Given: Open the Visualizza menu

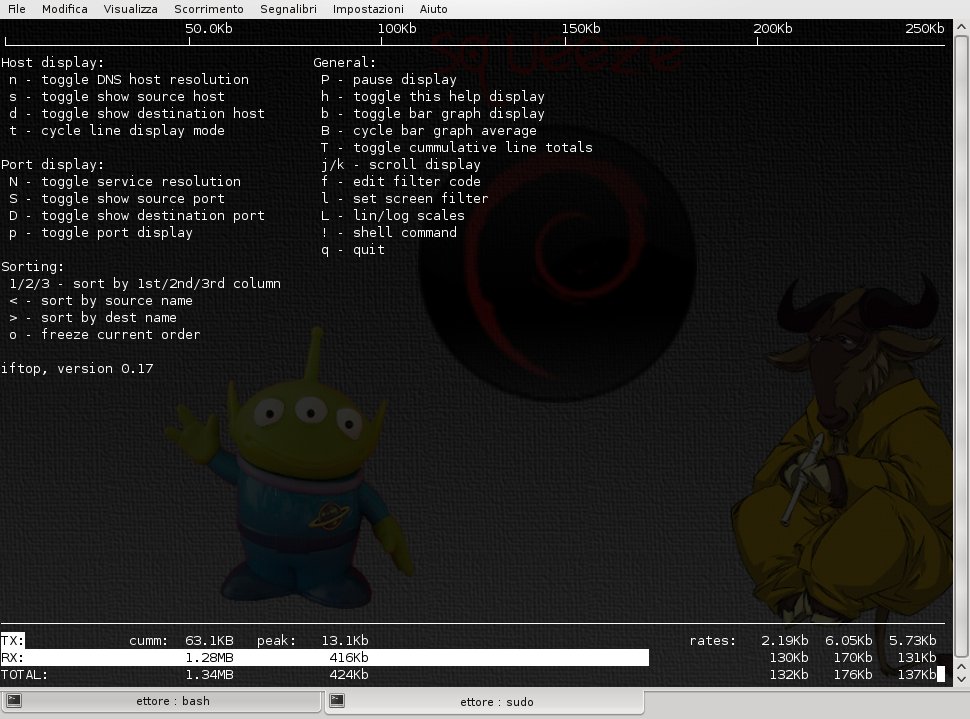Looking at the screenshot, I should tap(131, 9).
